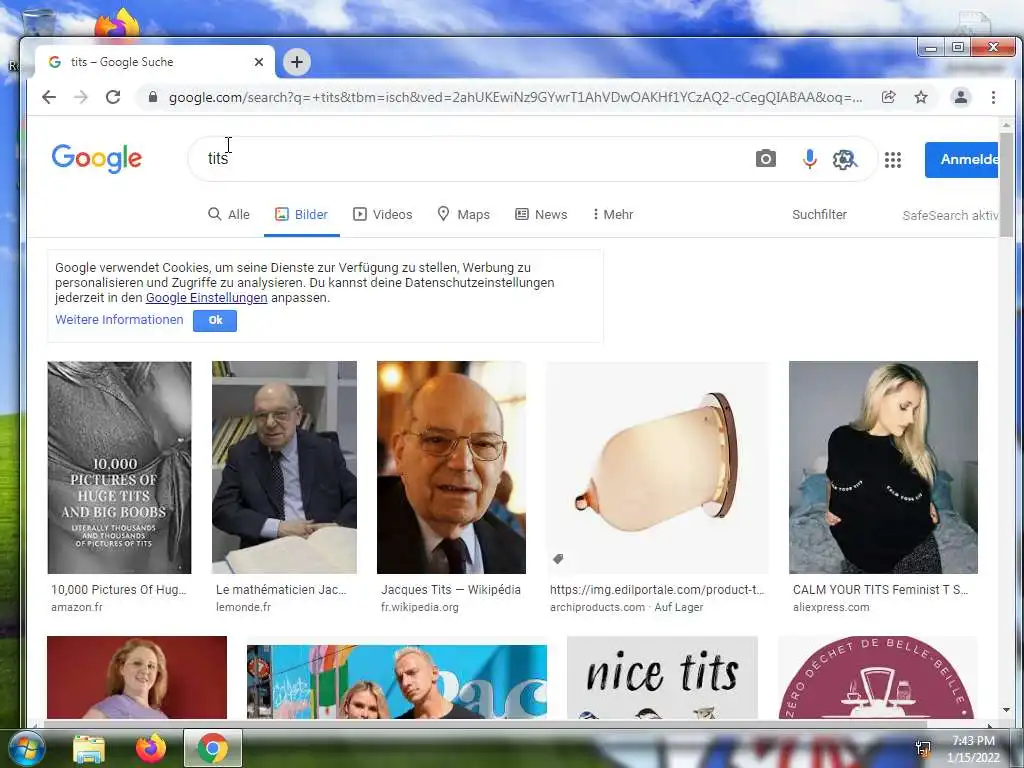The height and width of the screenshot is (768, 1024).
Task: Click the SafeSearch aktiv label
Action: pos(950,216)
